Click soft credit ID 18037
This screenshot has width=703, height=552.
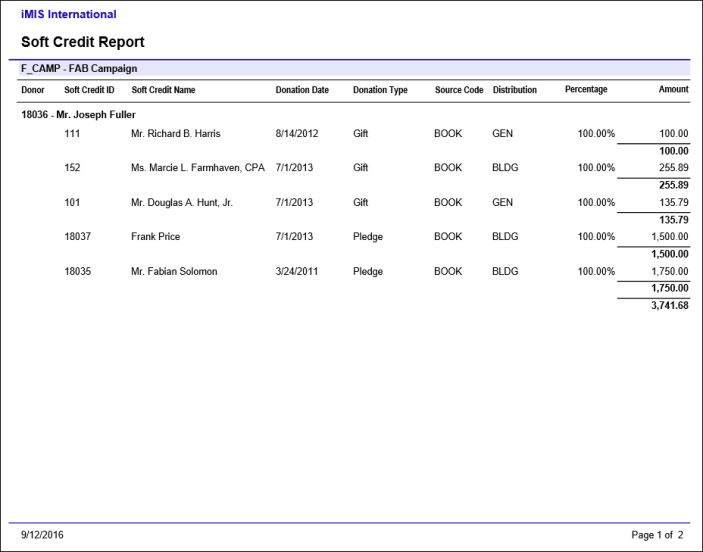coord(78,236)
